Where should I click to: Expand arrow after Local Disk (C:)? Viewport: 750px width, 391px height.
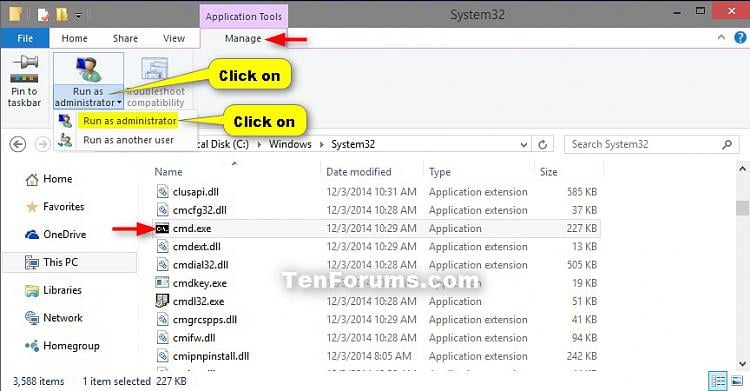tap(259, 145)
